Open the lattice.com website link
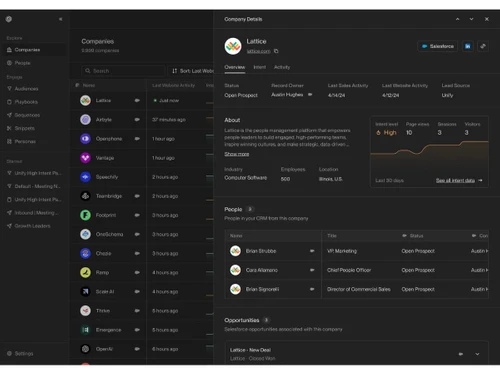Viewport: 500px width, 375px height. 258,51
